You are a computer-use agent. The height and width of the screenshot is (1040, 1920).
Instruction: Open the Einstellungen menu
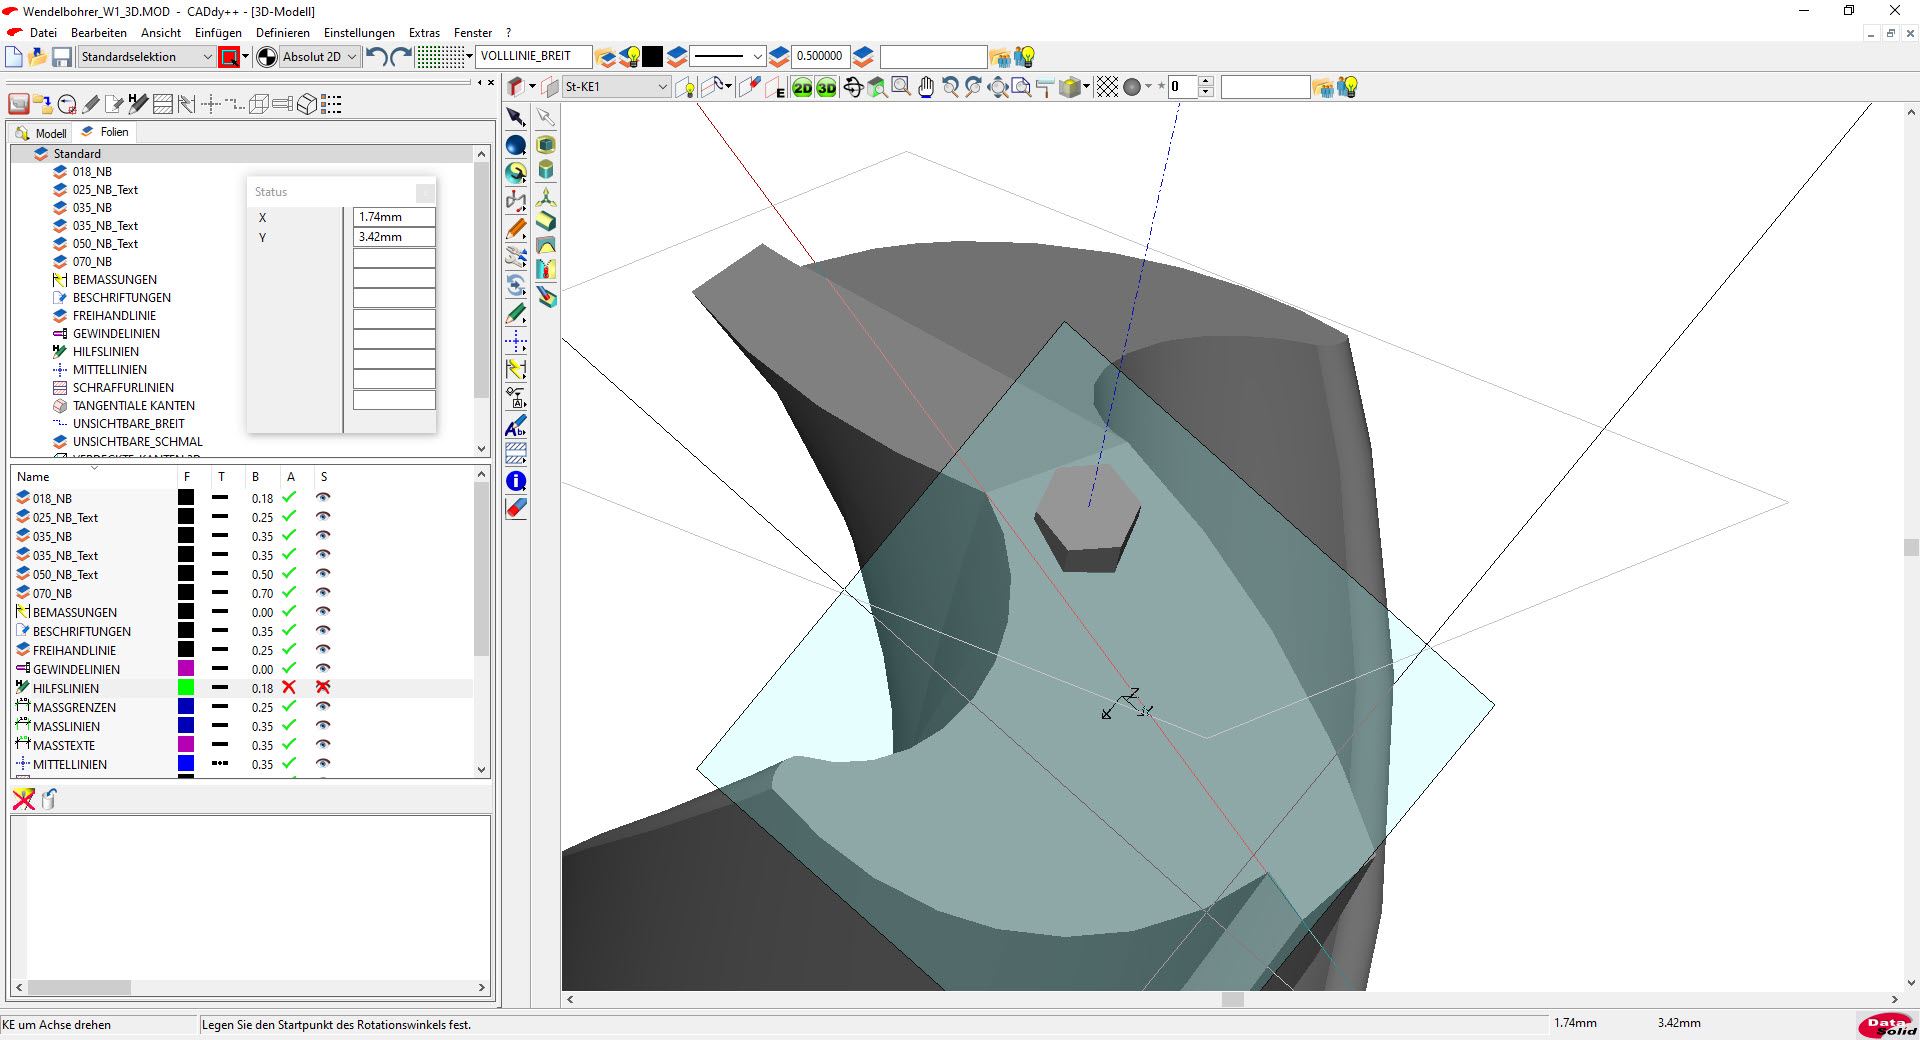click(x=359, y=33)
